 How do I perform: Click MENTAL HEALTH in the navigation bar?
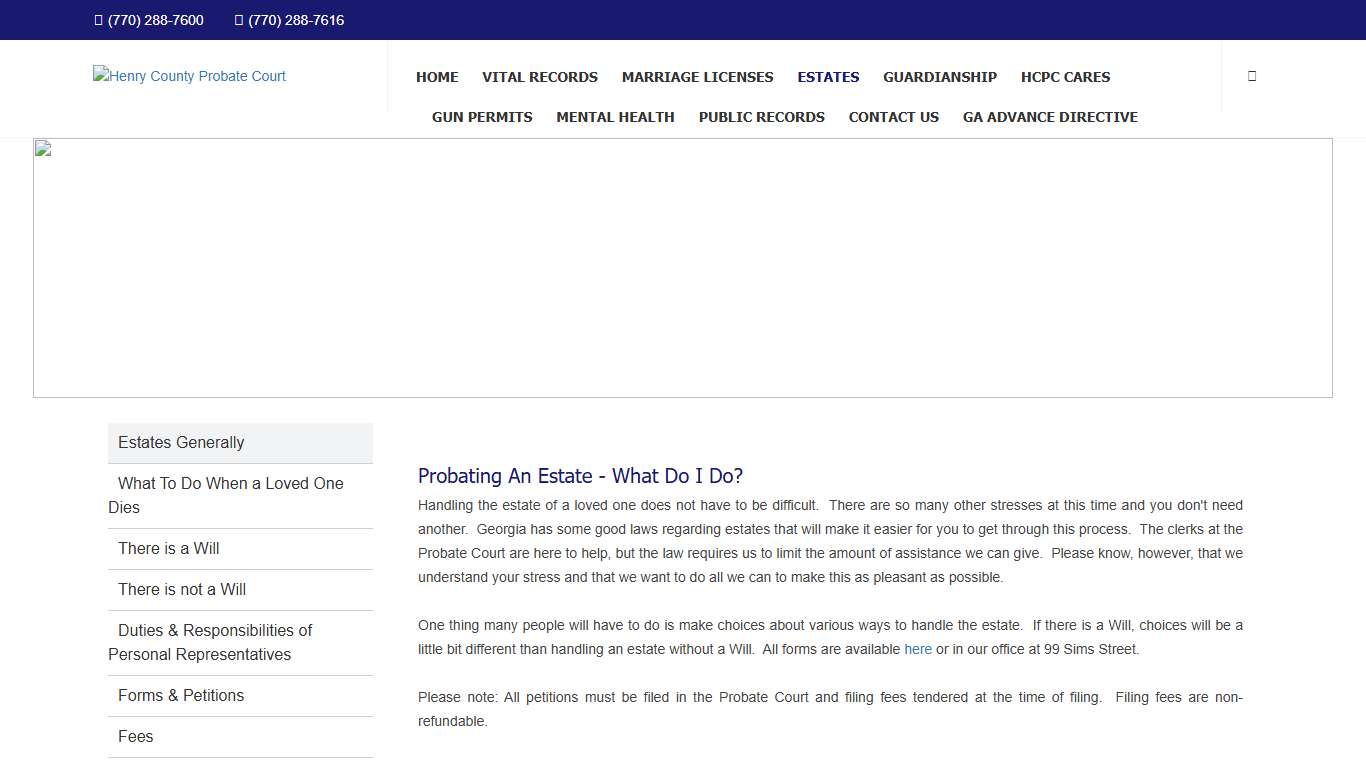click(615, 117)
